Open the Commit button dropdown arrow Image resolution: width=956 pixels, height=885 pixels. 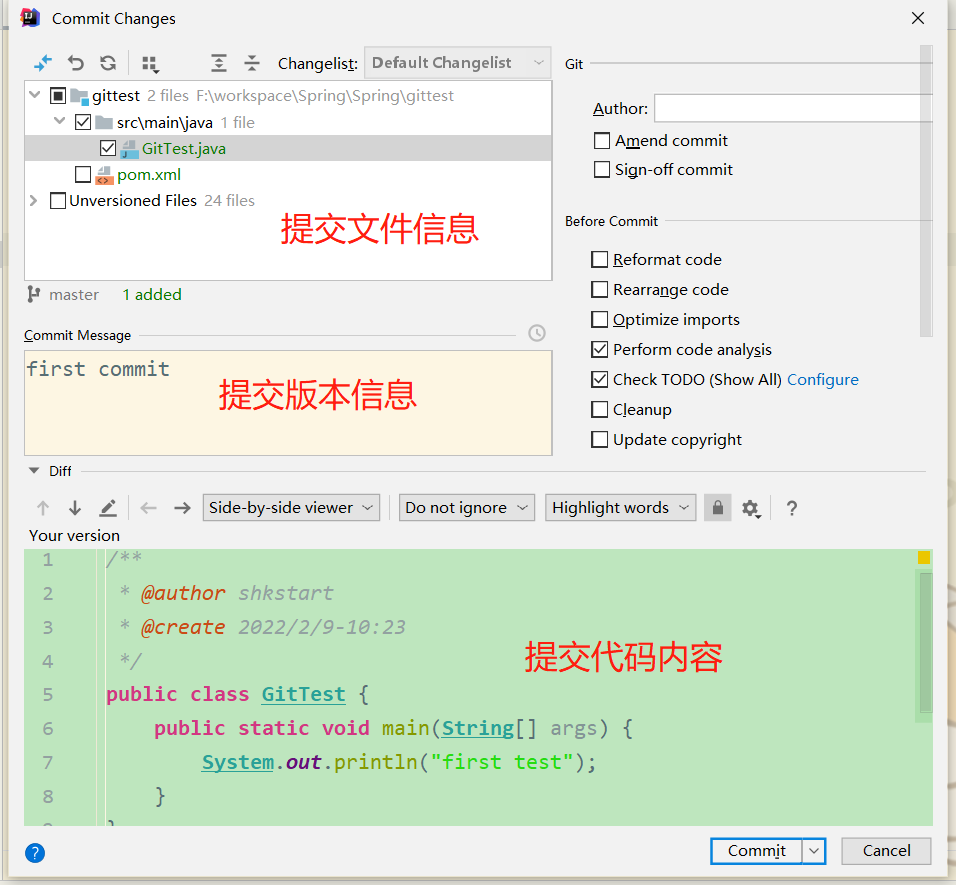814,851
